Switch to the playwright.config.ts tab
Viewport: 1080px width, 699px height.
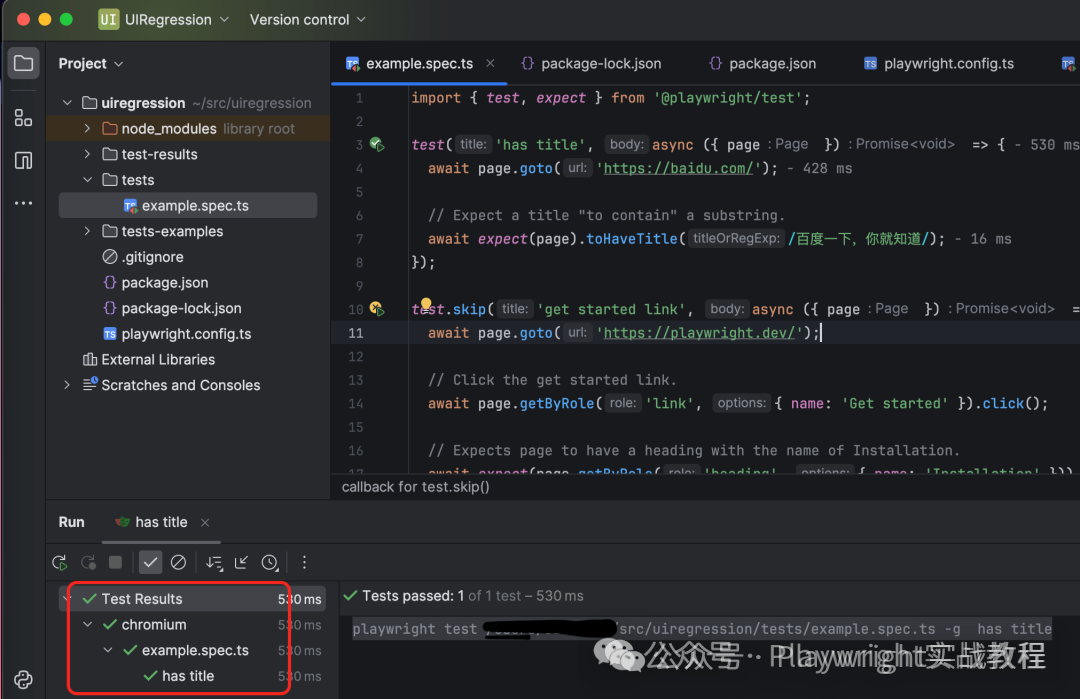(948, 64)
